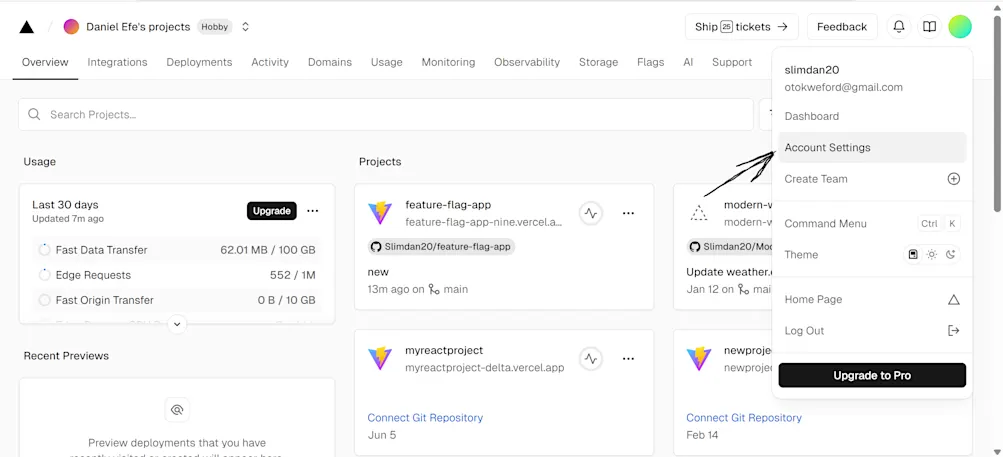Click Feb 14 project's Connect Git Repository

[744, 417]
